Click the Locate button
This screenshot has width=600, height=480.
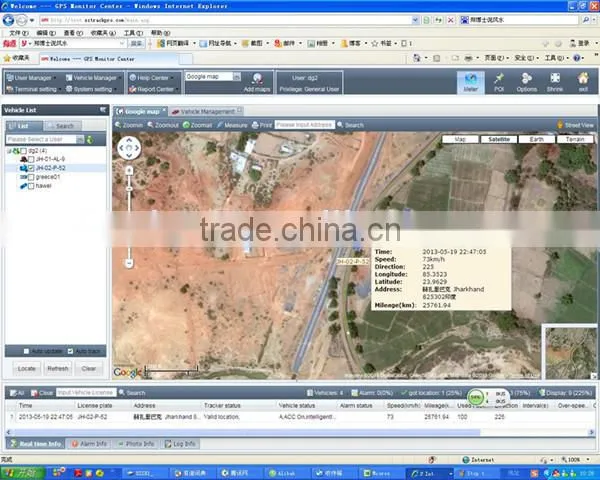26,368
